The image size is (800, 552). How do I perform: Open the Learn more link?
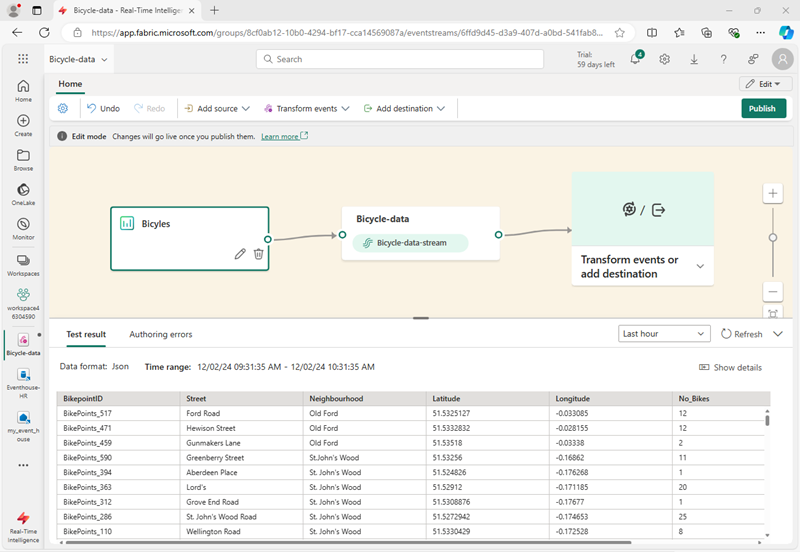[x=284, y=136]
